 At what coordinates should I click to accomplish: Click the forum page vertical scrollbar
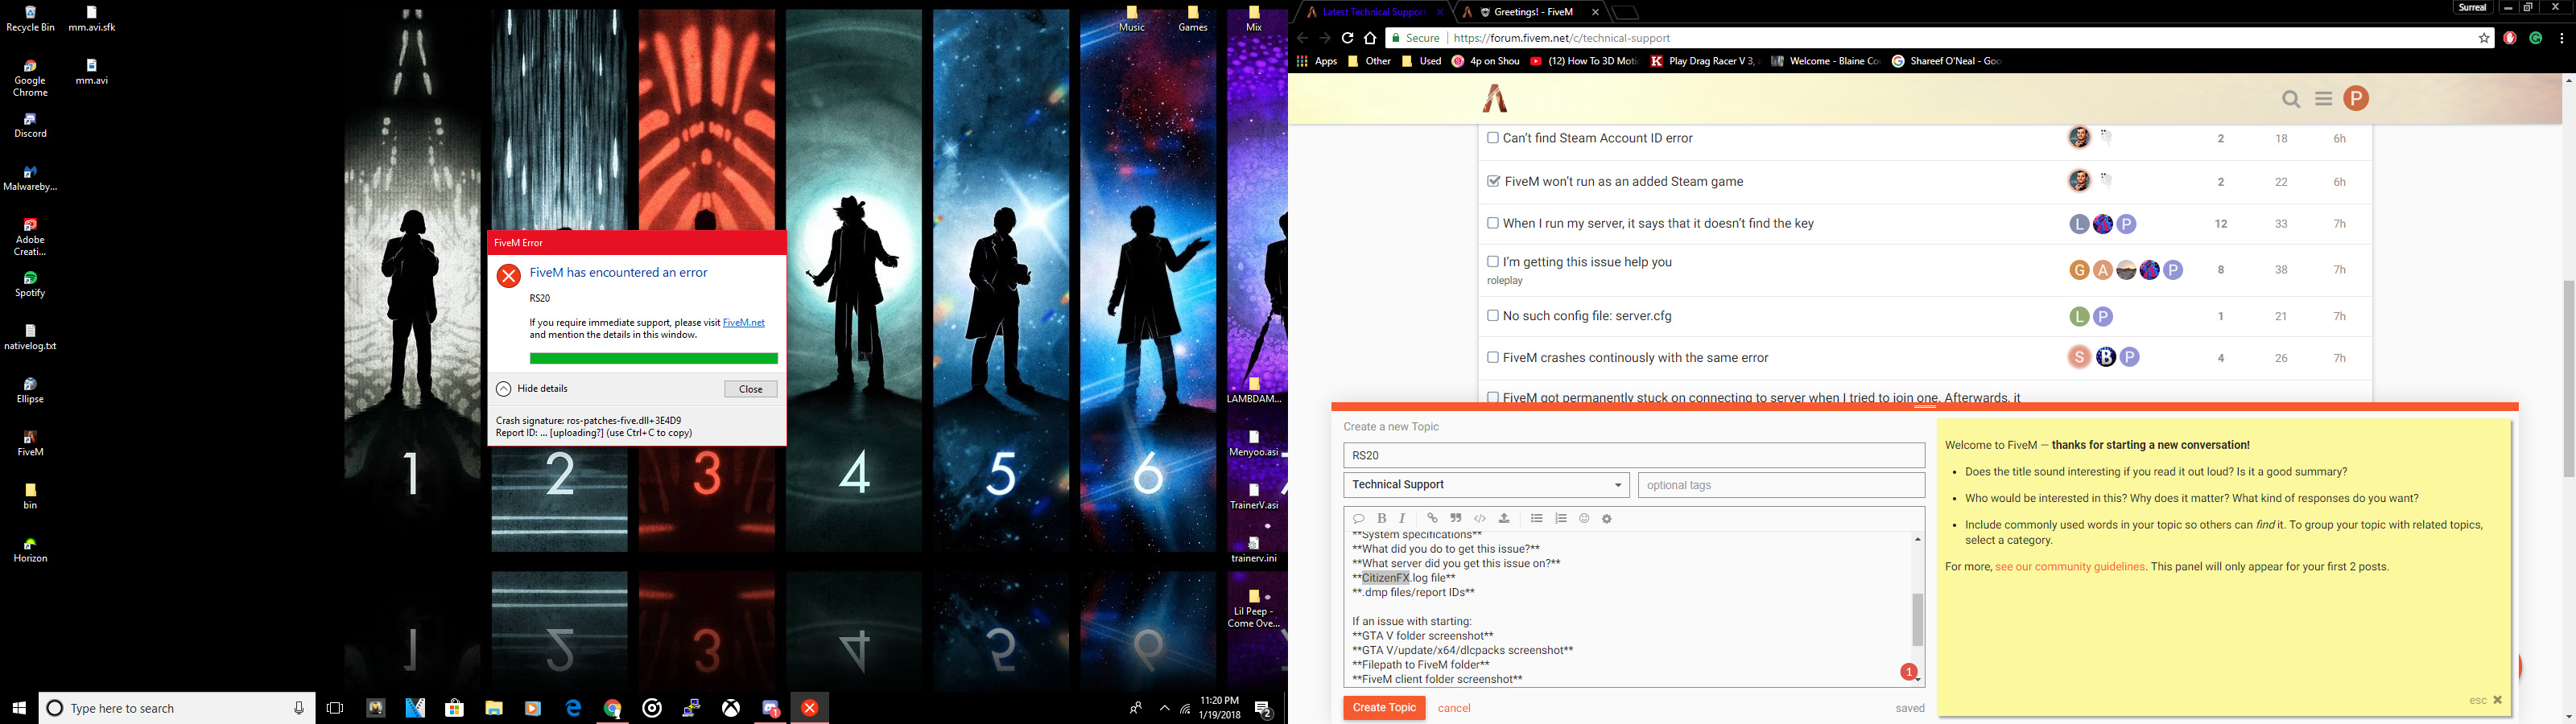2568,378
